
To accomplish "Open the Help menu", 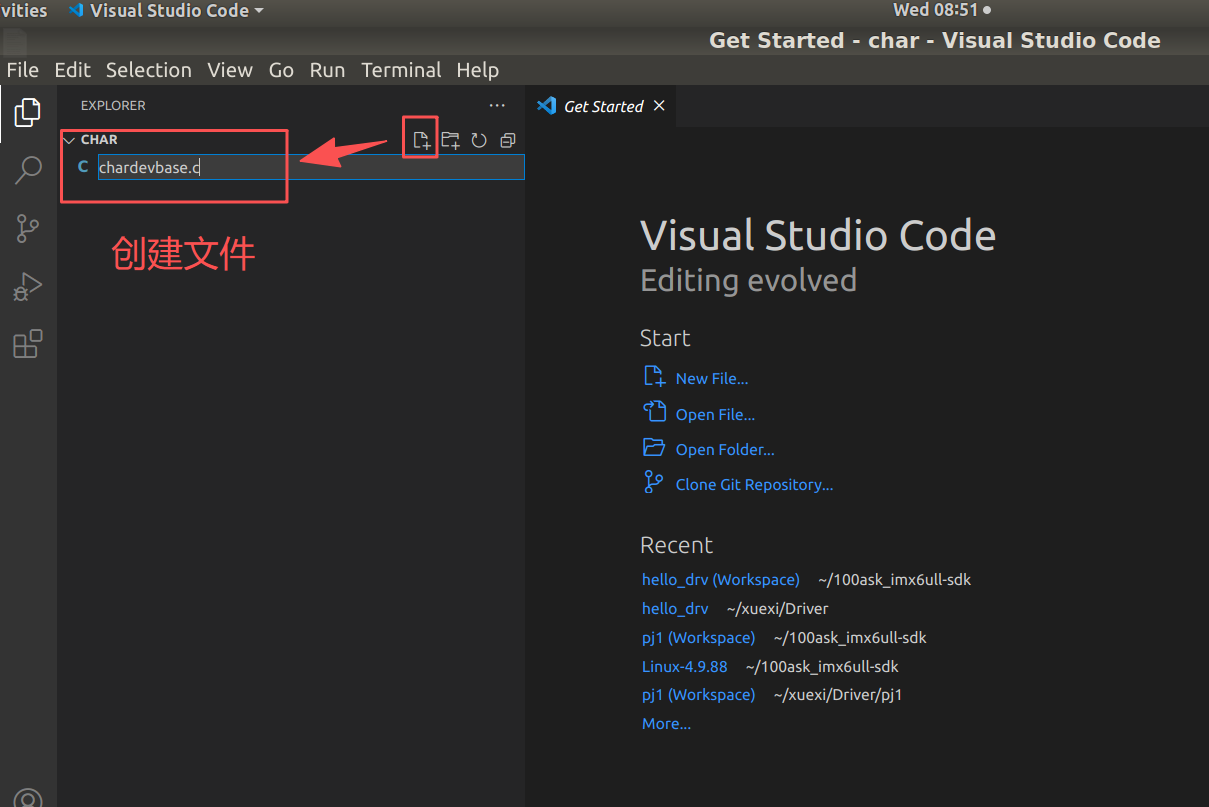I will click(x=478, y=70).
